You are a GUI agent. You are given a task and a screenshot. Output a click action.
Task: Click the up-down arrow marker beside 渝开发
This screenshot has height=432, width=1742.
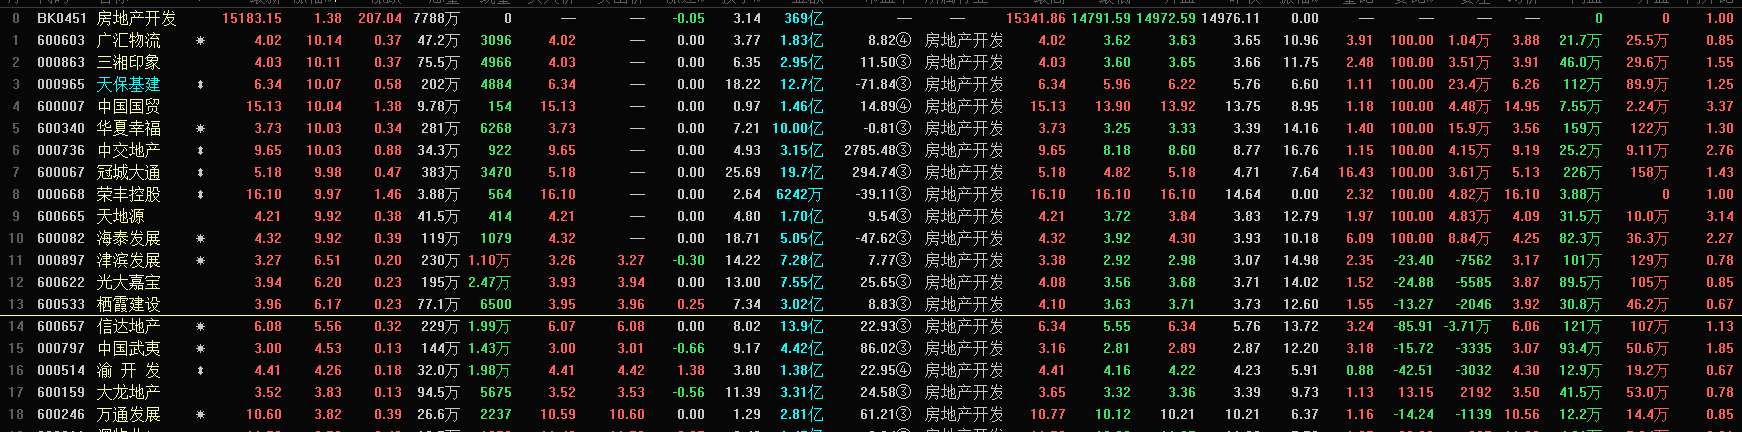201,371
